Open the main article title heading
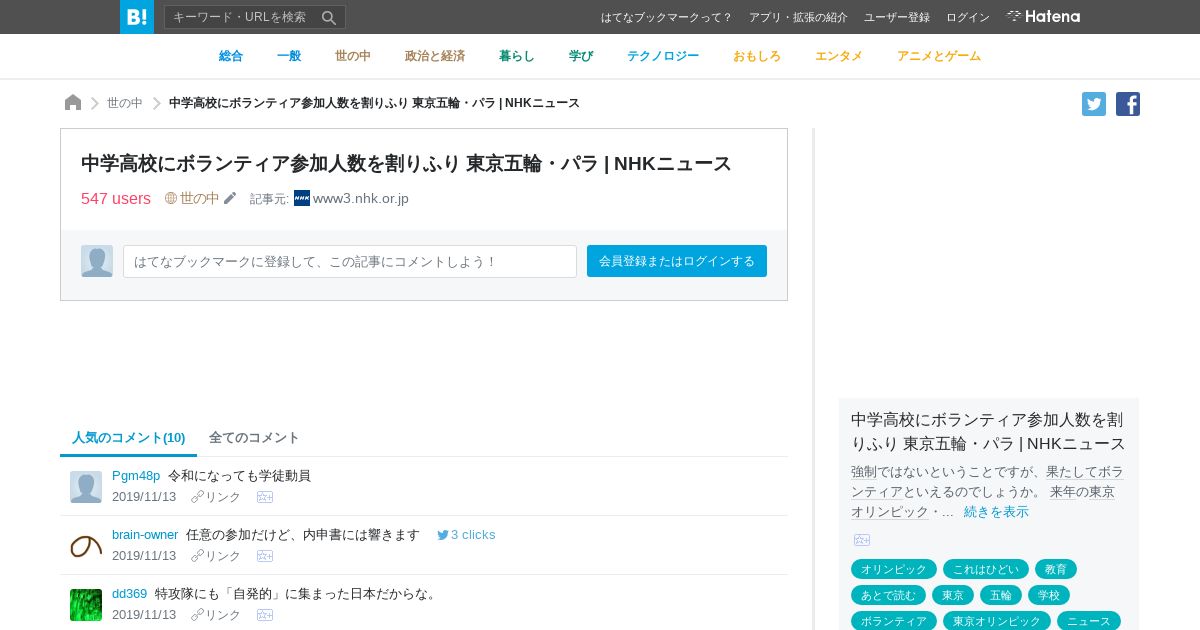Viewport: 1200px width, 630px height. [x=406, y=163]
